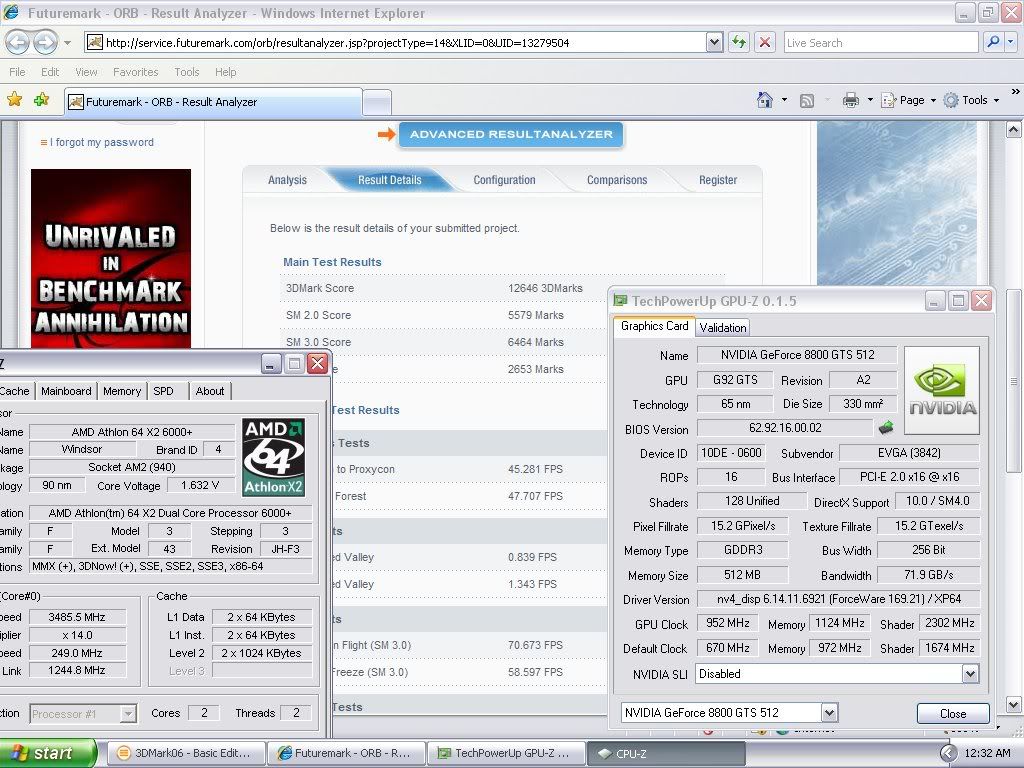Switch to the Validation tab in GPU-Z
Viewport: 1024px width, 768px height.
(x=722, y=327)
